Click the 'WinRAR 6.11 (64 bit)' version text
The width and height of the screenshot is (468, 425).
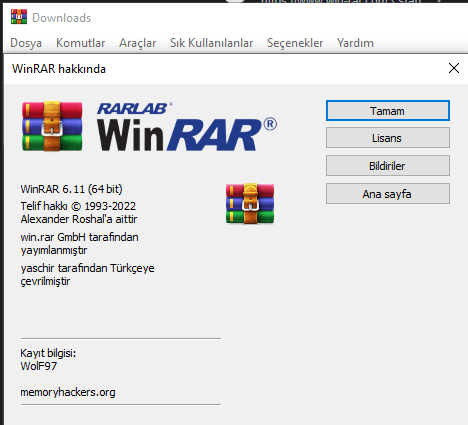pyautogui.click(x=71, y=189)
